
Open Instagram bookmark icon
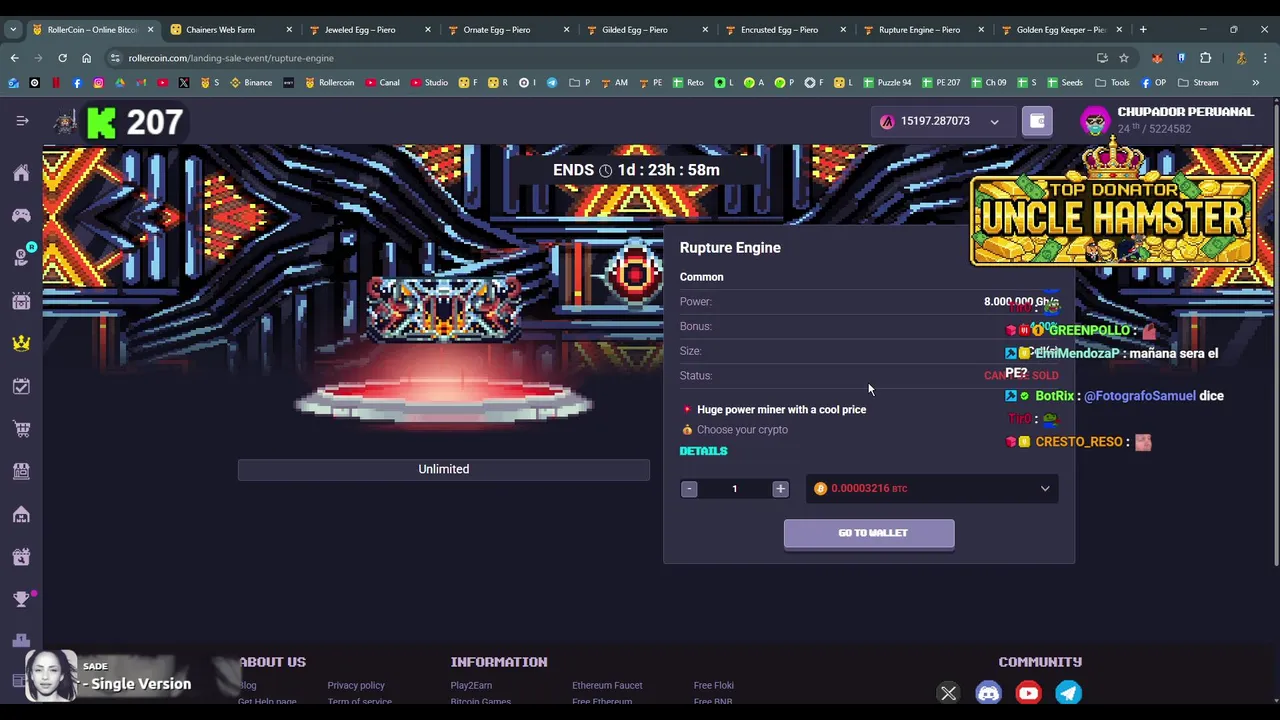coord(98,82)
